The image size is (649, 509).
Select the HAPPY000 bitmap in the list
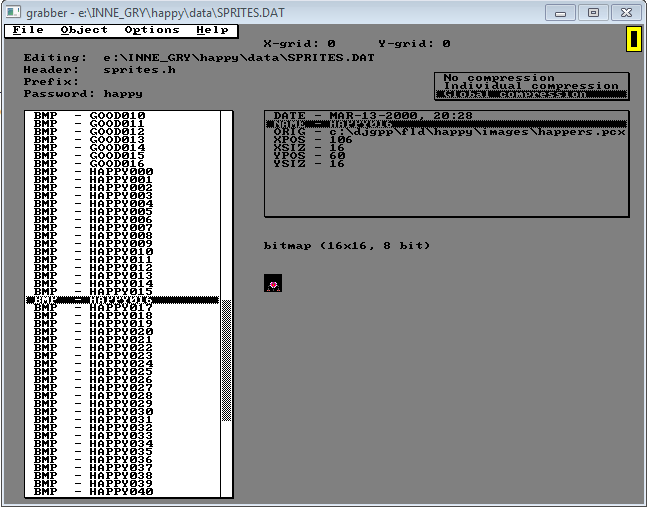(x=120, y=172)
